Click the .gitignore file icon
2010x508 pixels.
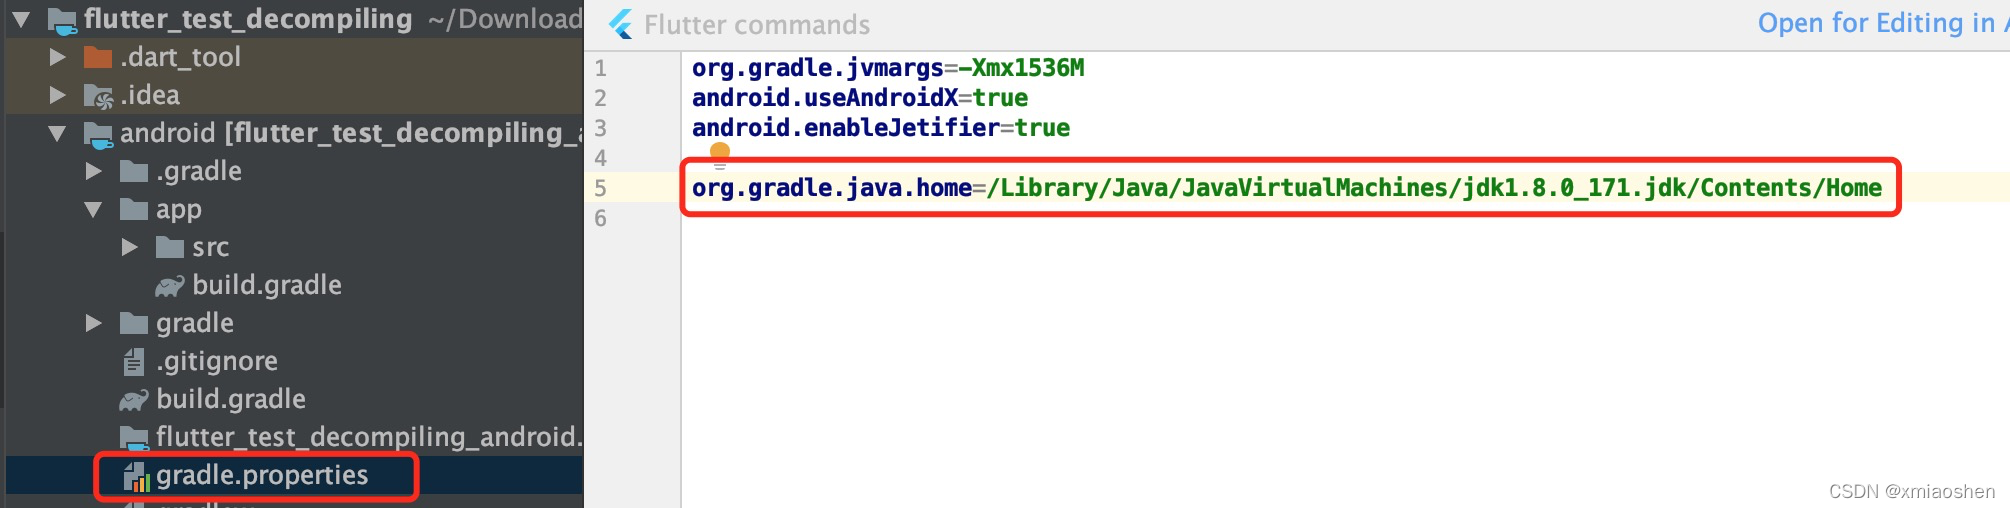[134, 361]
